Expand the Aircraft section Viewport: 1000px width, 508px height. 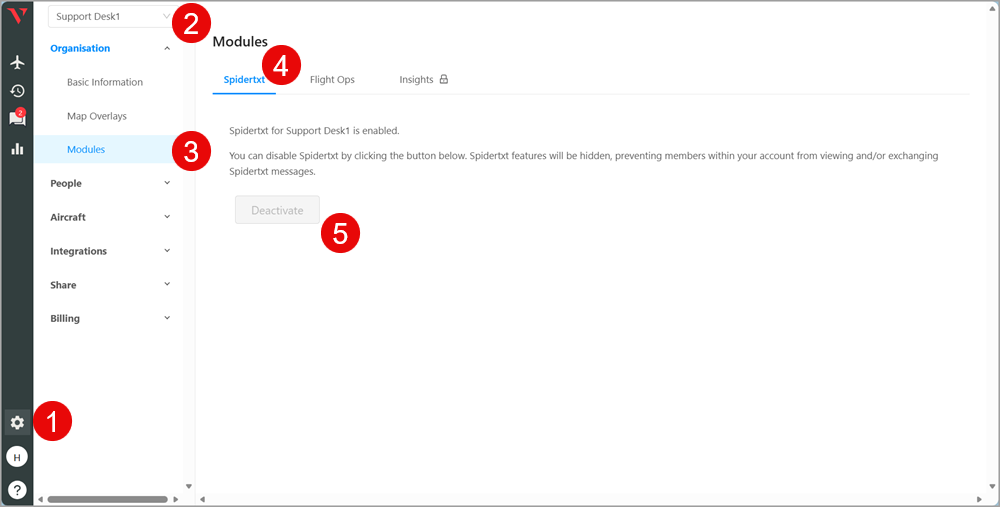110,217
